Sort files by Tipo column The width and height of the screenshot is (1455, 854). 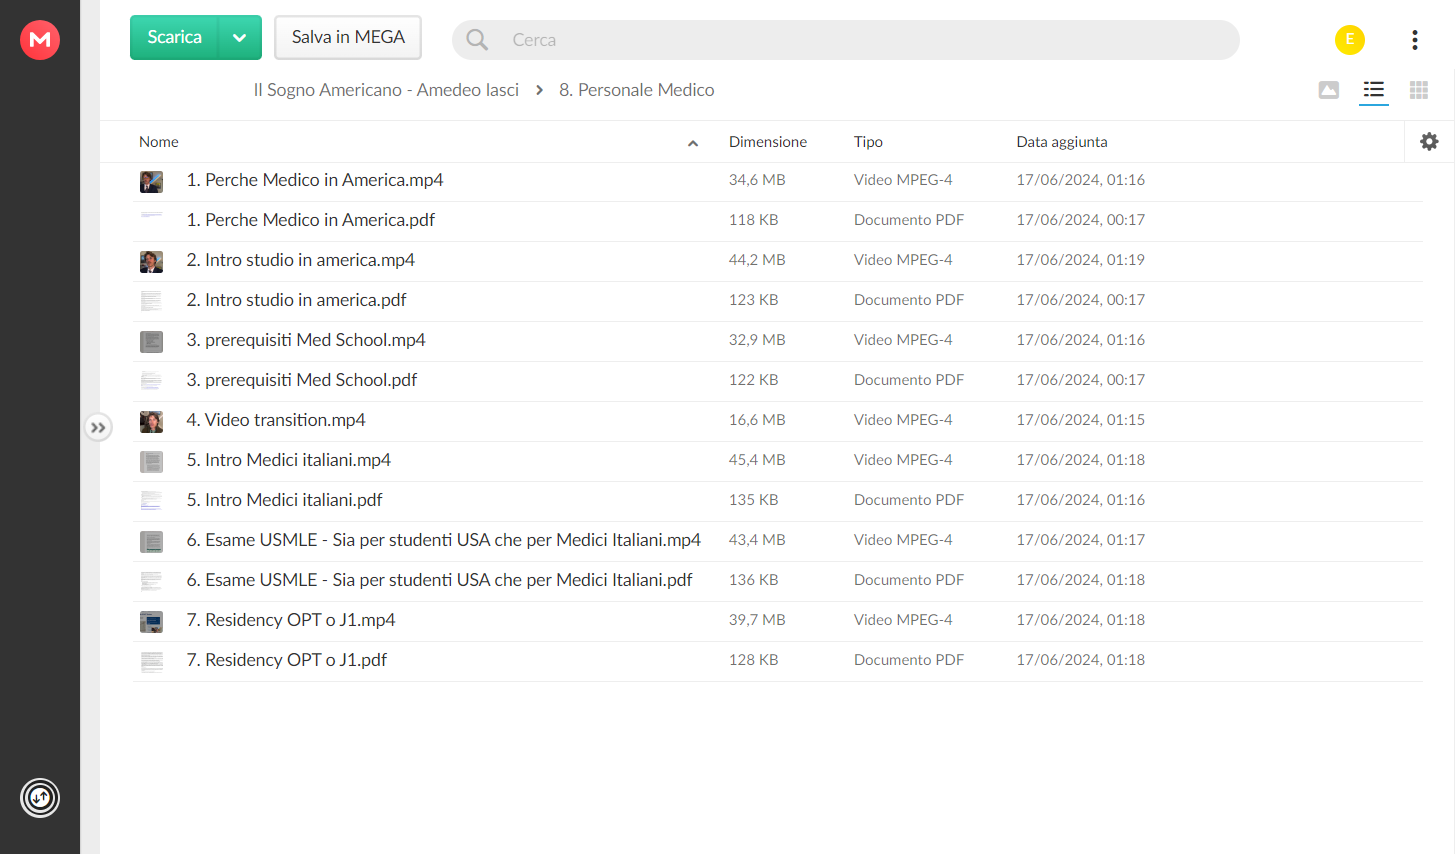pyautogui.click(x=868, y=142)
